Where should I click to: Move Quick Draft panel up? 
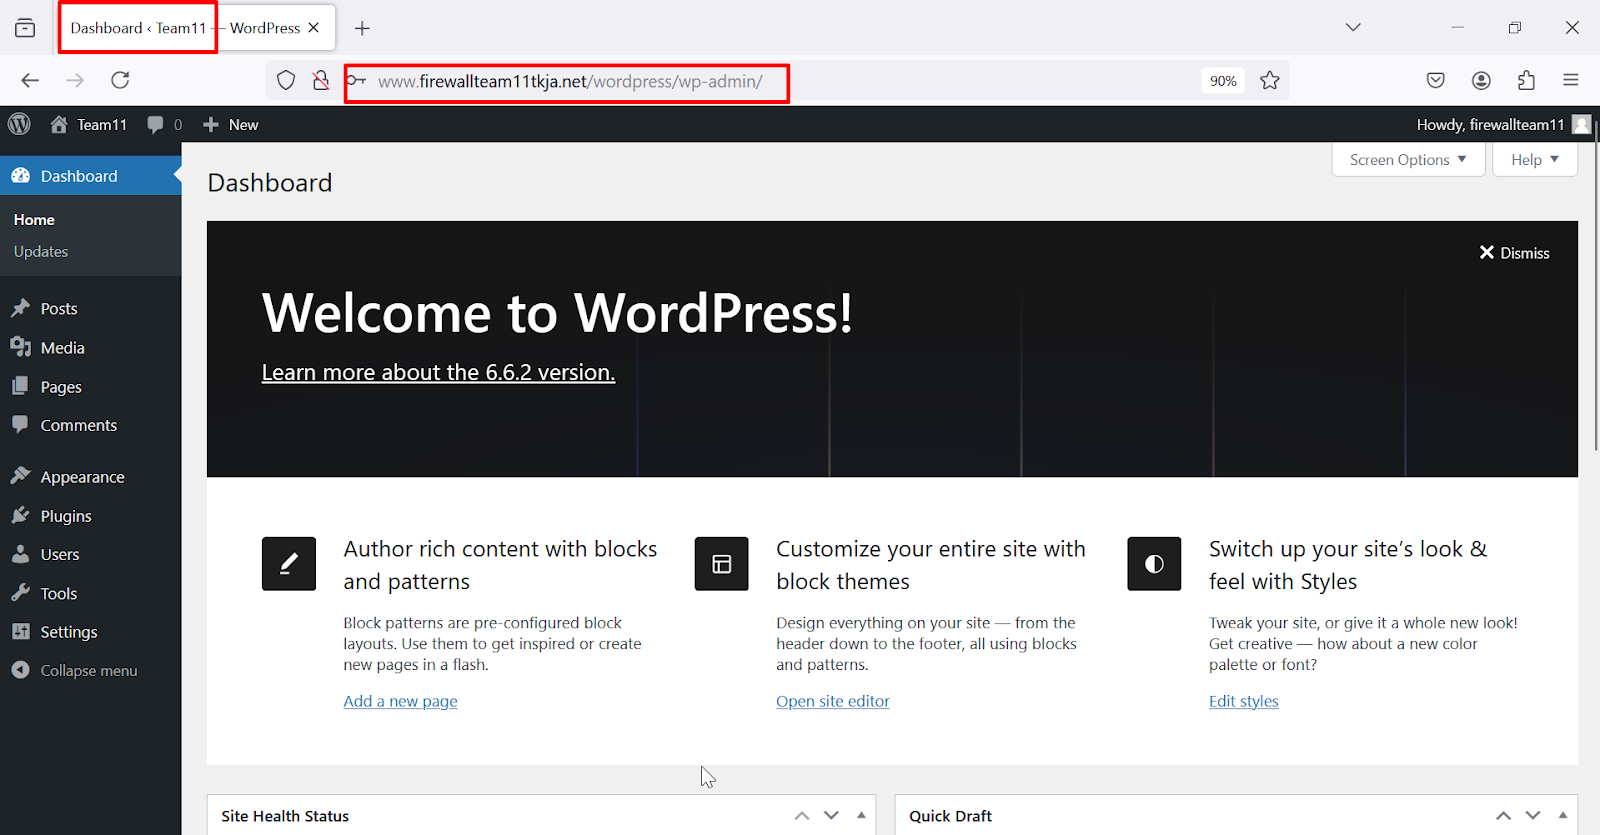click(1503, 816)
